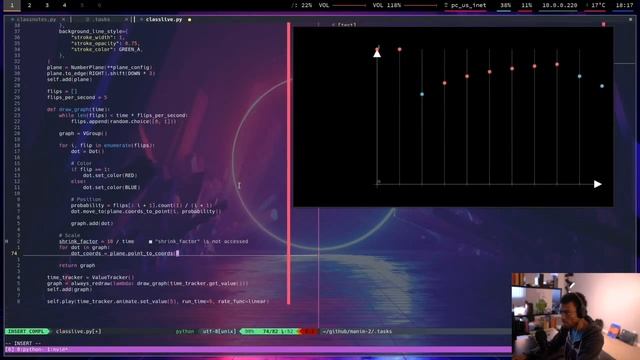Click the 'self.add(graph)' line
This screenshot has width=640, height=360.
[x=69, y=289]
